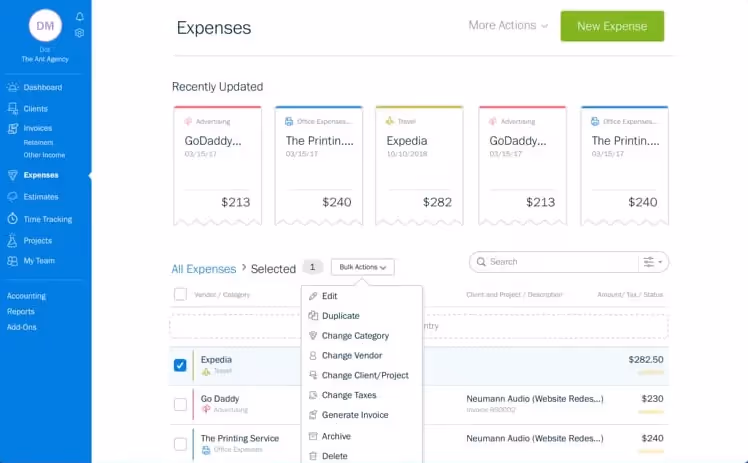Go back to All Expenses link

pyautogui.click(x=204, y=269)
